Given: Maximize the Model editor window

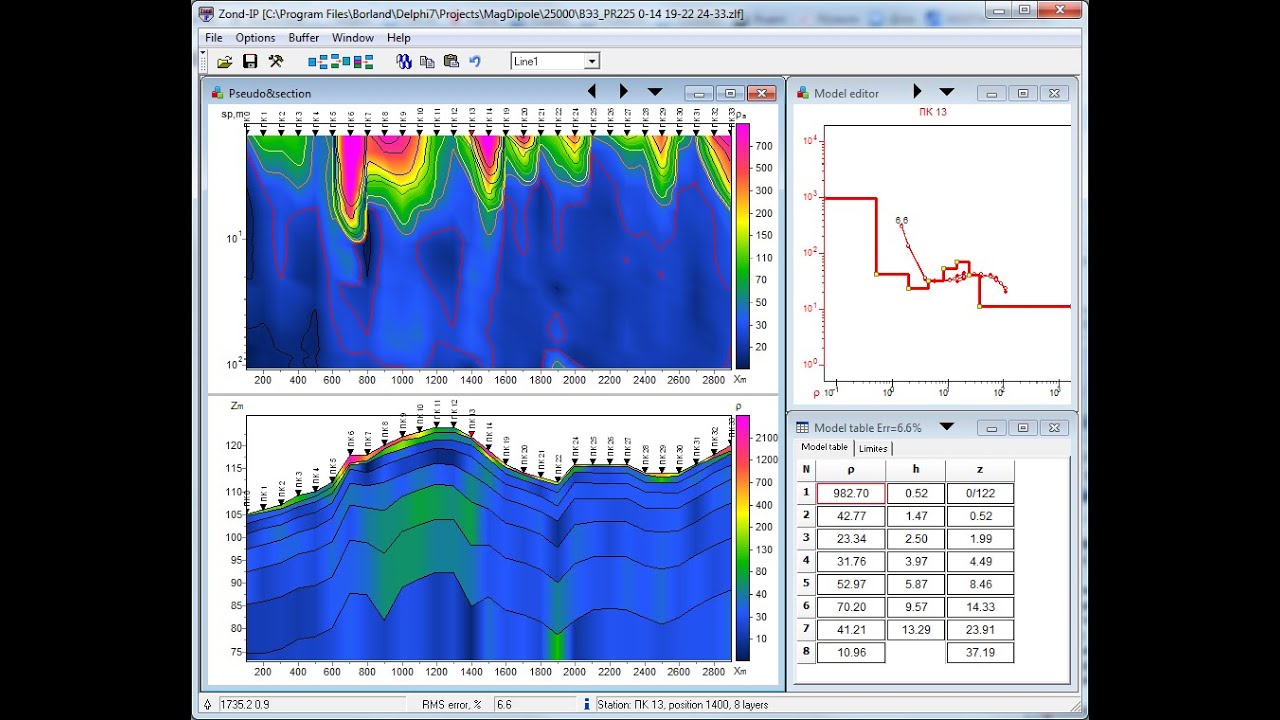Looking at the screenshot, I should (1023, 93).
